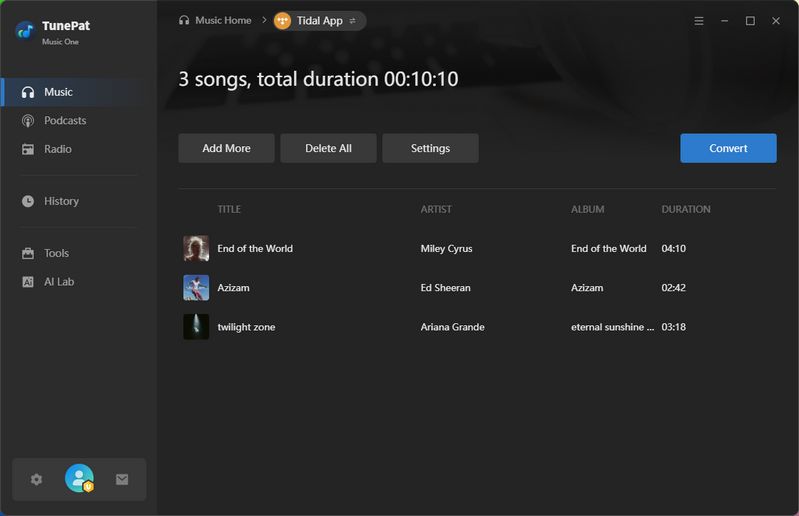Click the ALBUM column header
The width and height of the screenshot is (799, 516).
pos(588,209)
